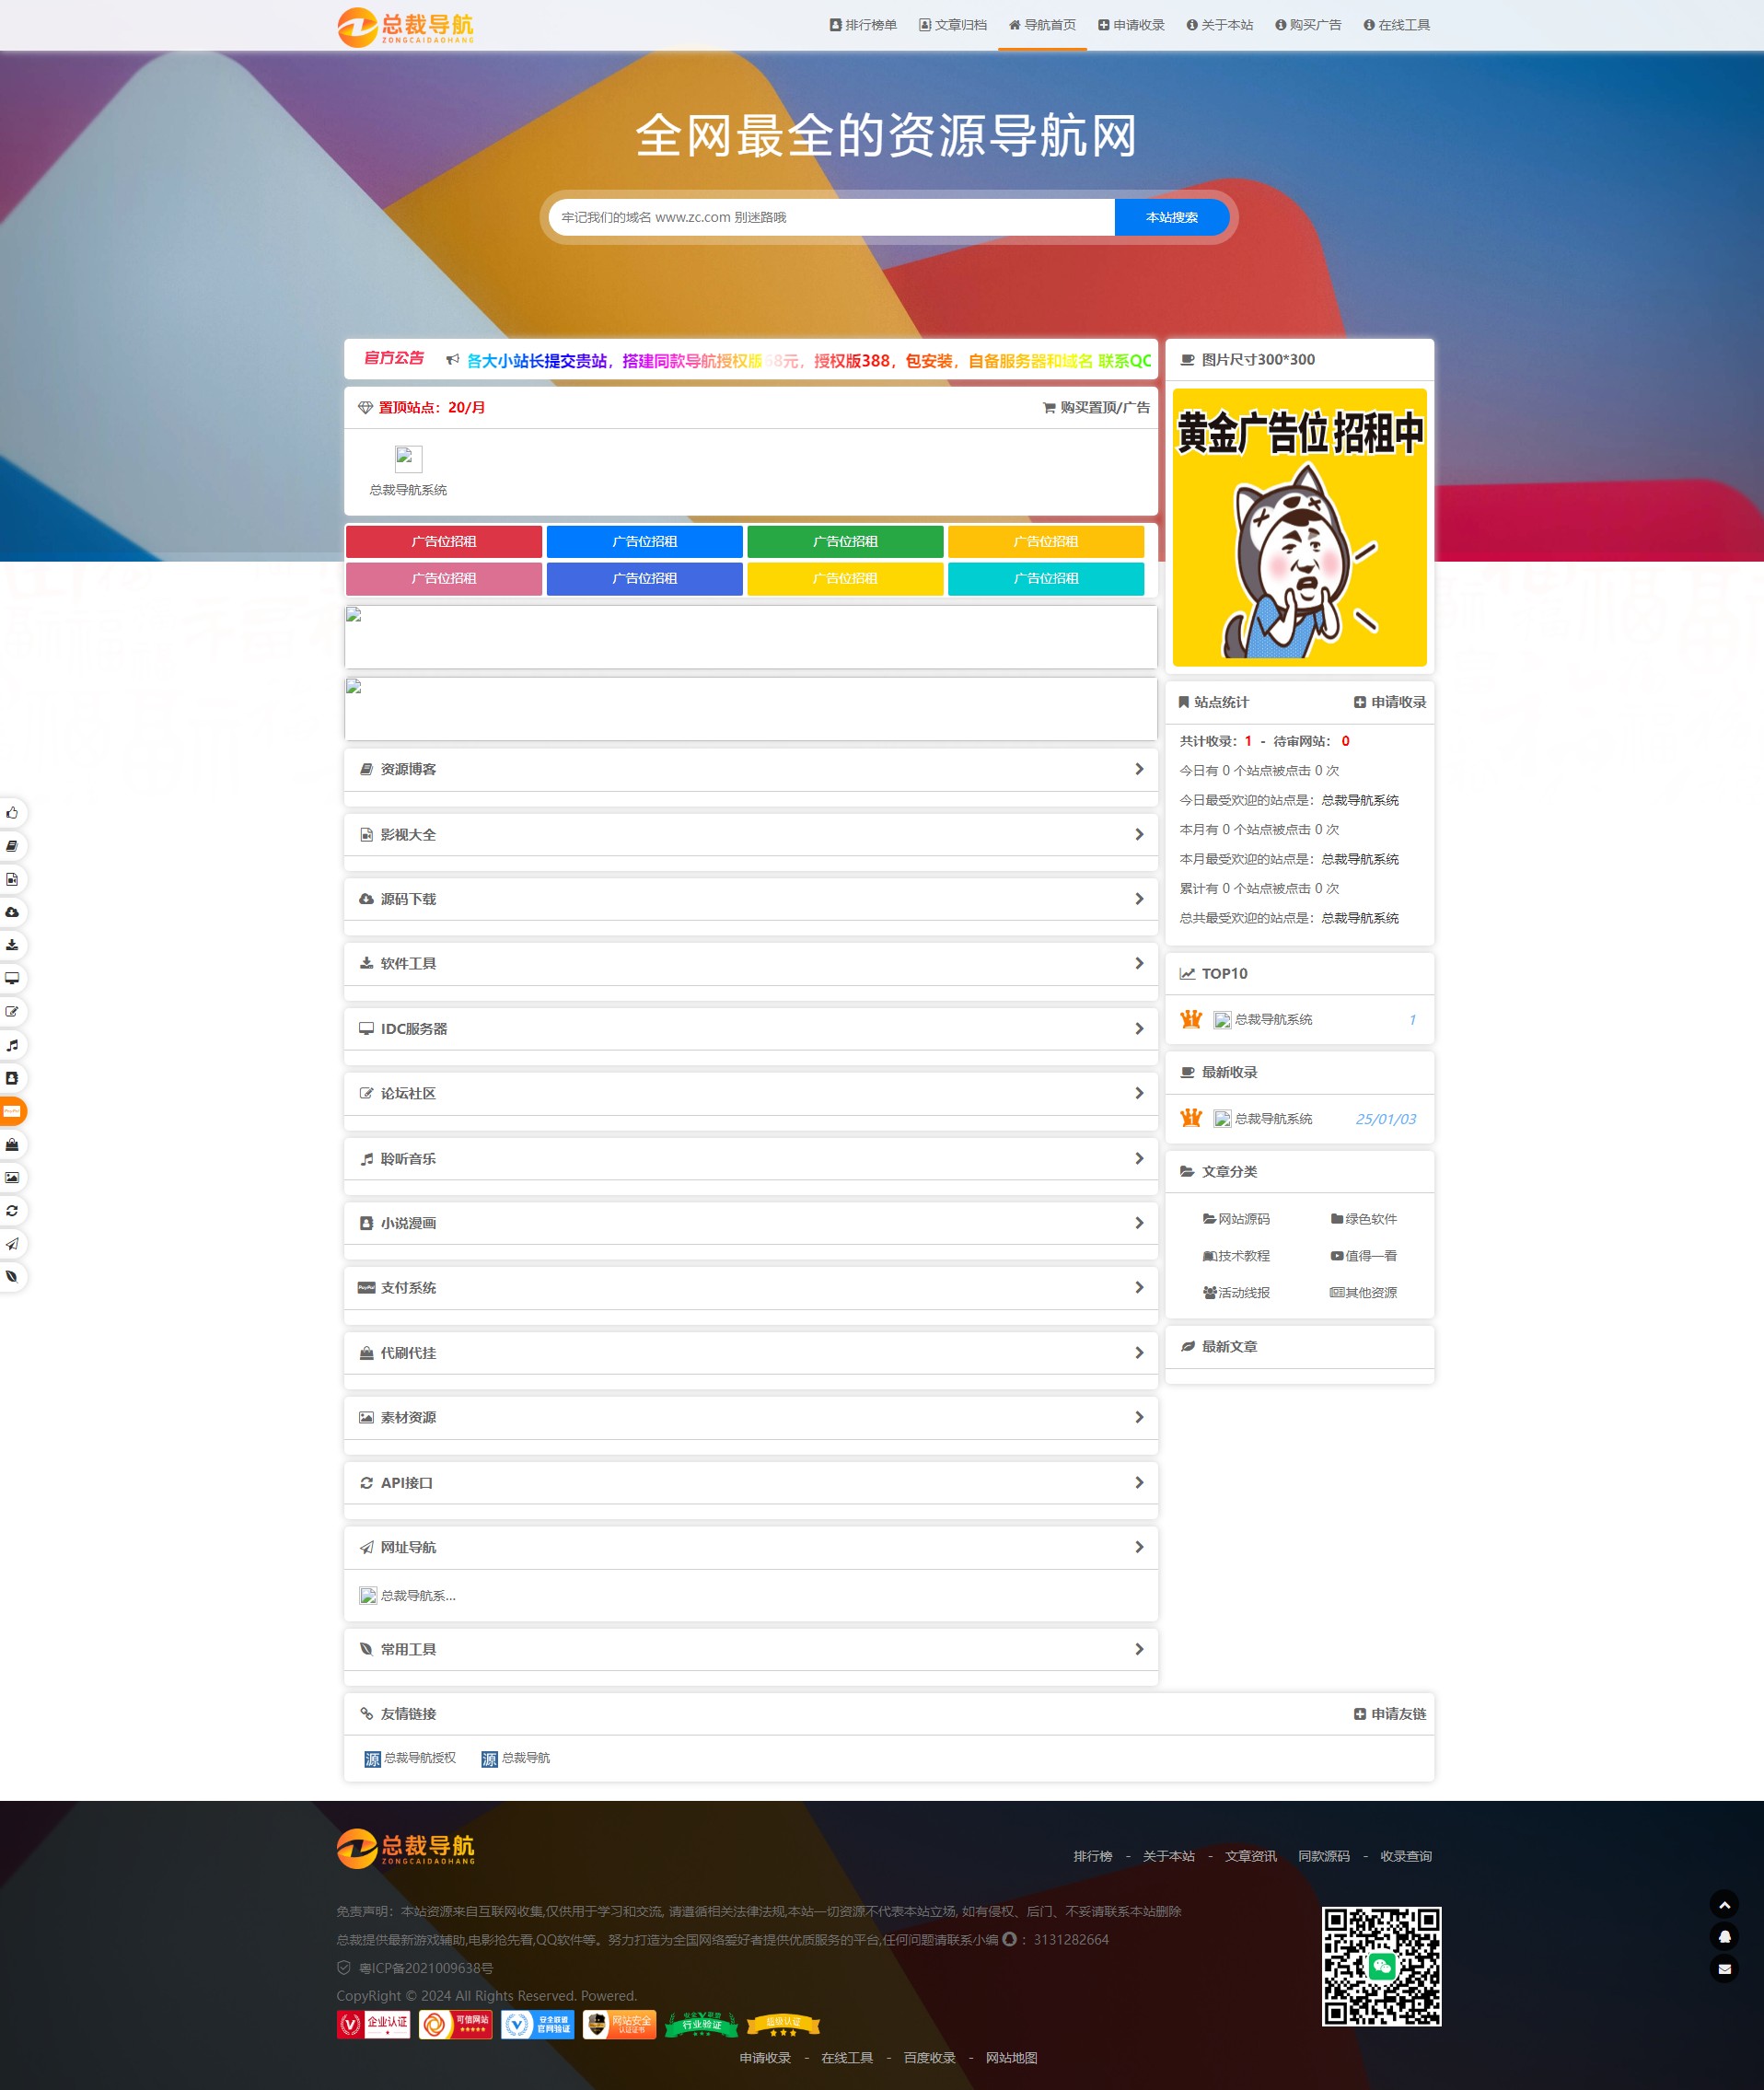Click the 申请友链 link
This screenshot has height=2090, width=1764.
coord(1390,1714)
